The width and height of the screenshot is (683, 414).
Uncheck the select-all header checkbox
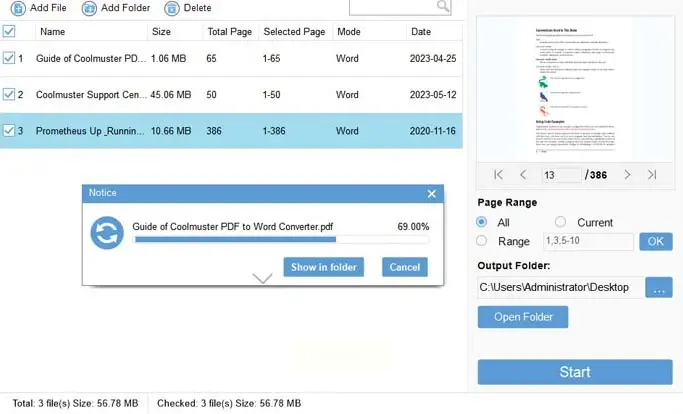tap(9, 31)
